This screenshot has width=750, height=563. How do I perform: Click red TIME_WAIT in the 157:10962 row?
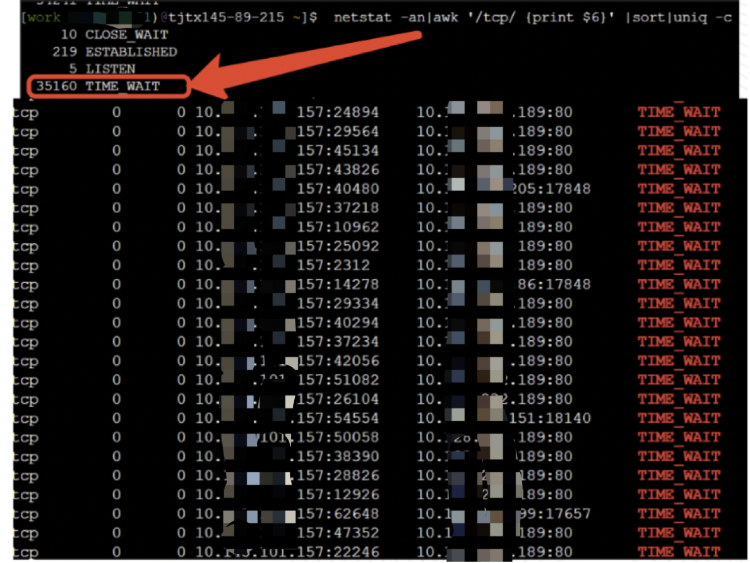tap(678, 227)
